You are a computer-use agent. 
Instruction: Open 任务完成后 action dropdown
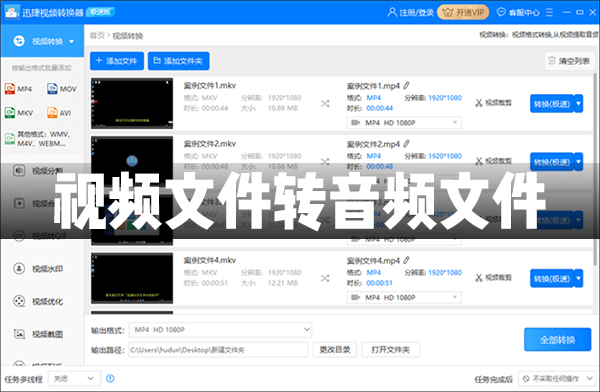(558, 379)
